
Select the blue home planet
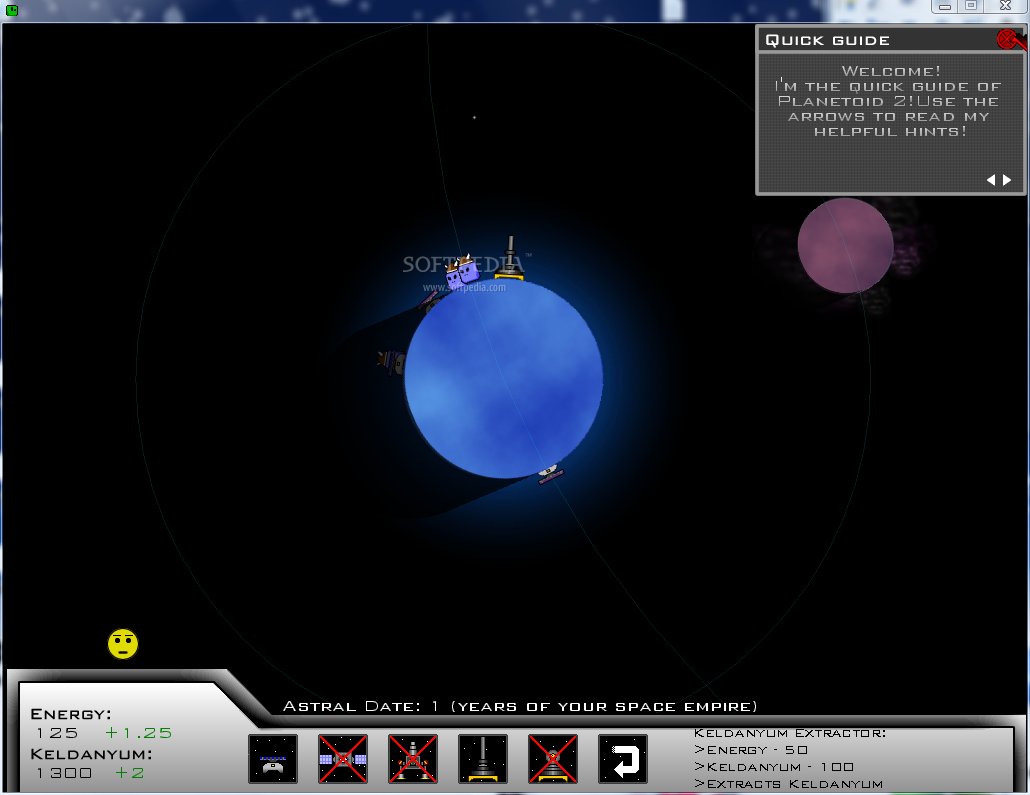pyautogui.click(x=504, y=378)
